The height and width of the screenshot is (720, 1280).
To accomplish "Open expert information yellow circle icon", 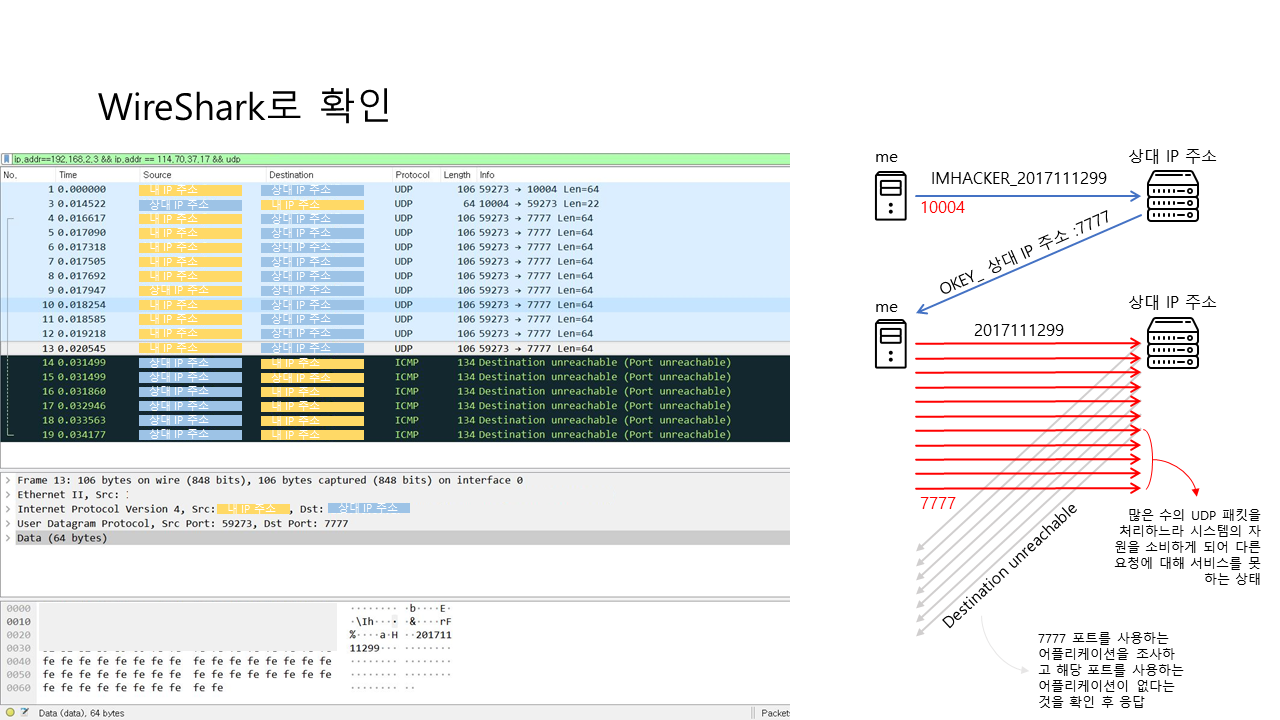I will pyautogui.click(x=10, y=713).
